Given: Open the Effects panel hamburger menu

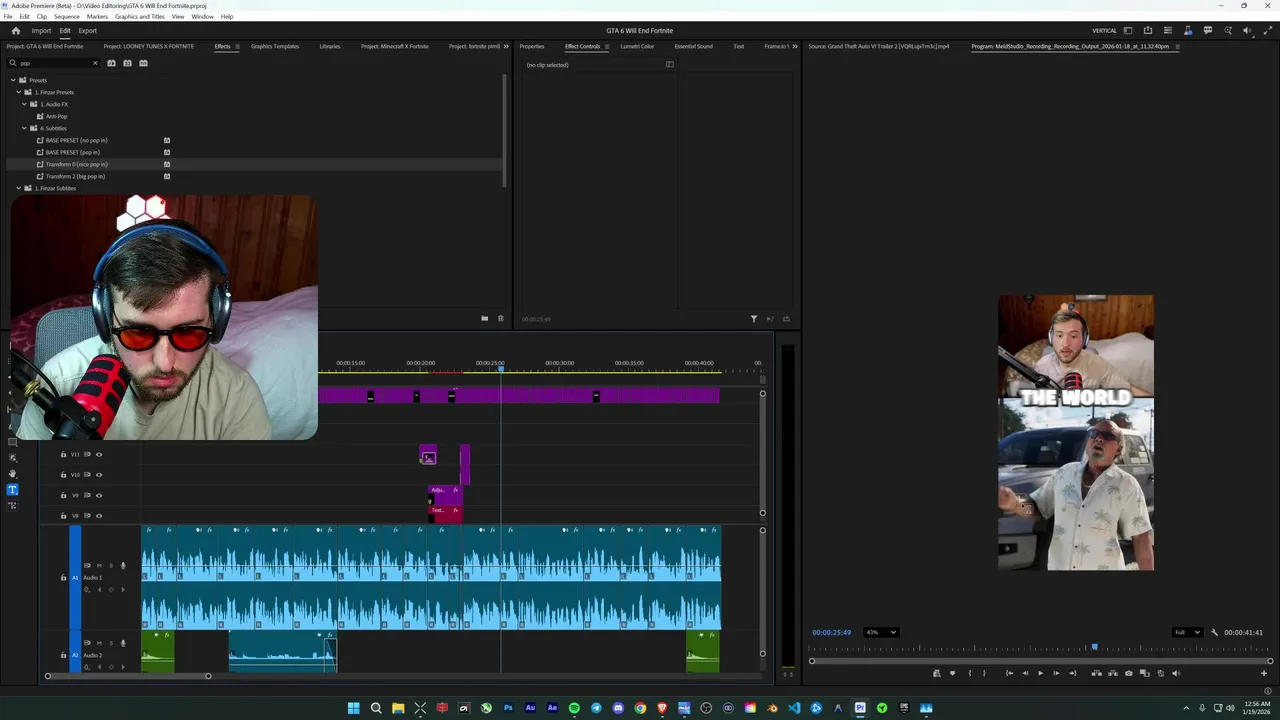Looking at the screenshot, I should [x=237, y=46].
